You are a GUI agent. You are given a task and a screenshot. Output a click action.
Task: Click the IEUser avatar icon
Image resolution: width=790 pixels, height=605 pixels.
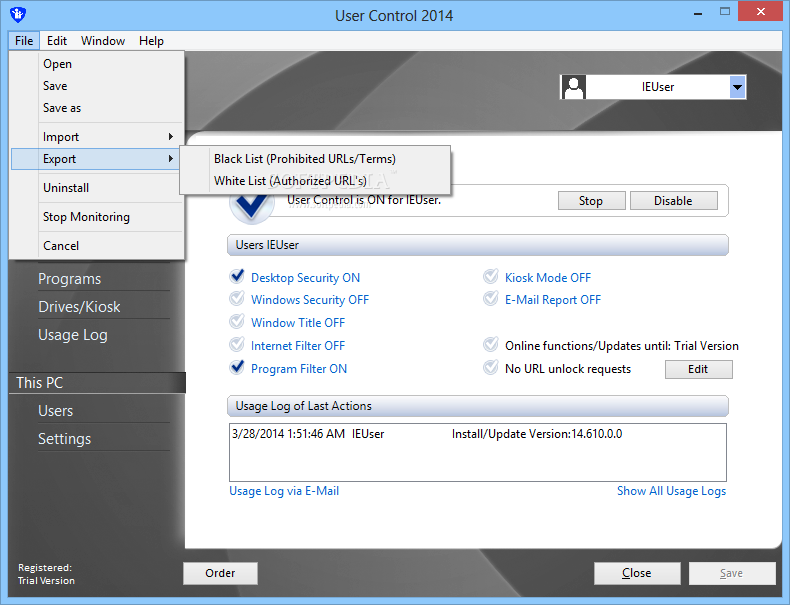pos(574,87)
